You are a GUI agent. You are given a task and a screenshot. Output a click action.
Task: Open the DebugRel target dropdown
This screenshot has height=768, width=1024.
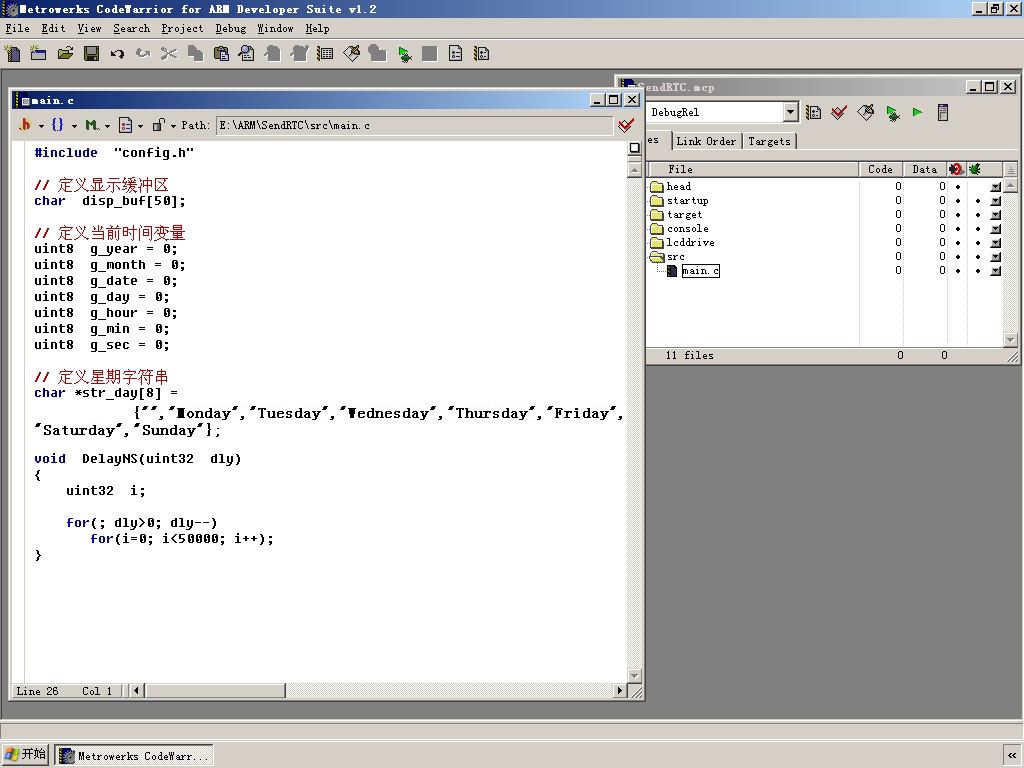[790, 112]
